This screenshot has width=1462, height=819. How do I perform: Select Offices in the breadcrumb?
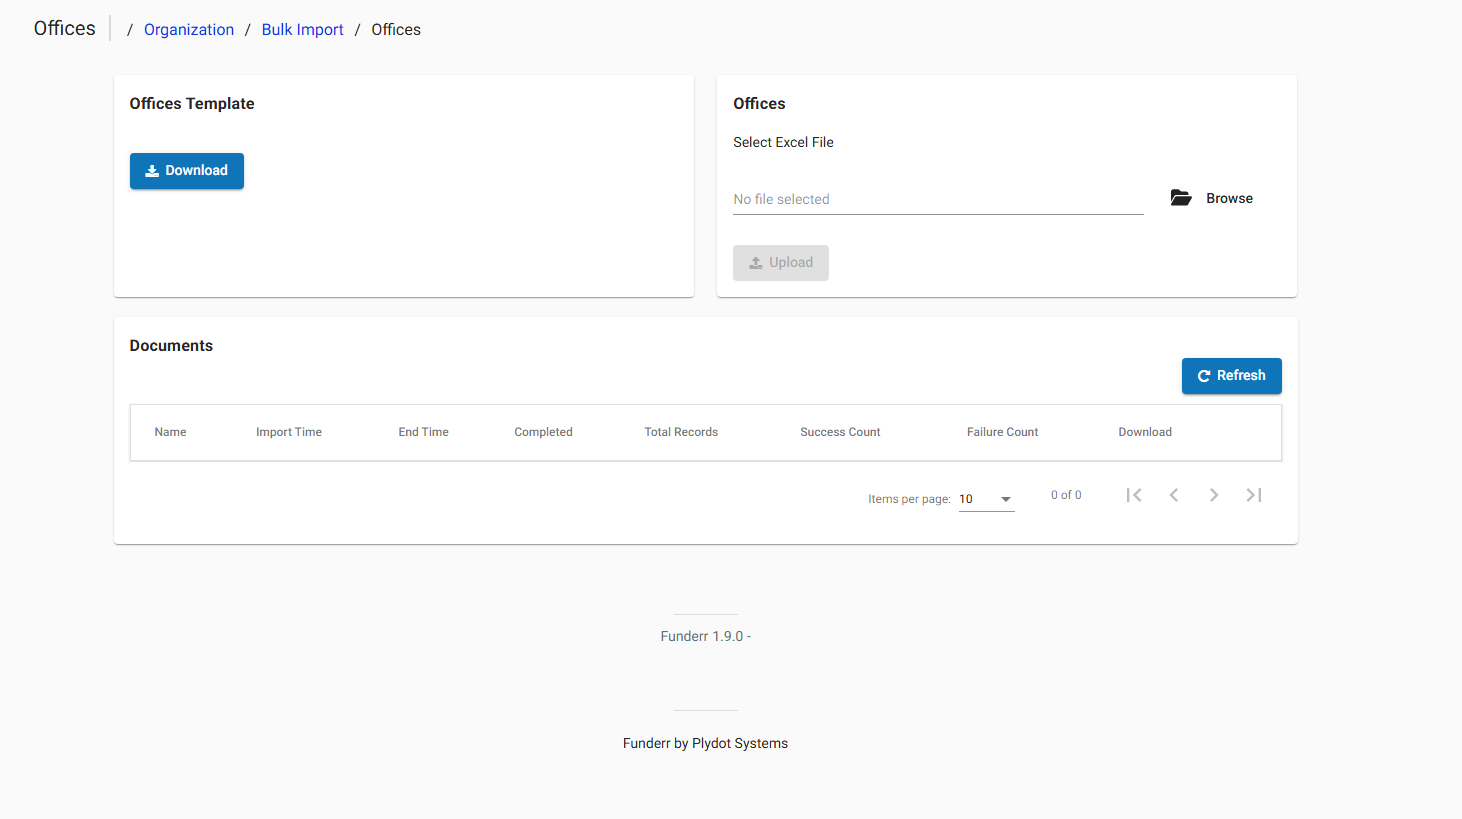coord(395,29)
